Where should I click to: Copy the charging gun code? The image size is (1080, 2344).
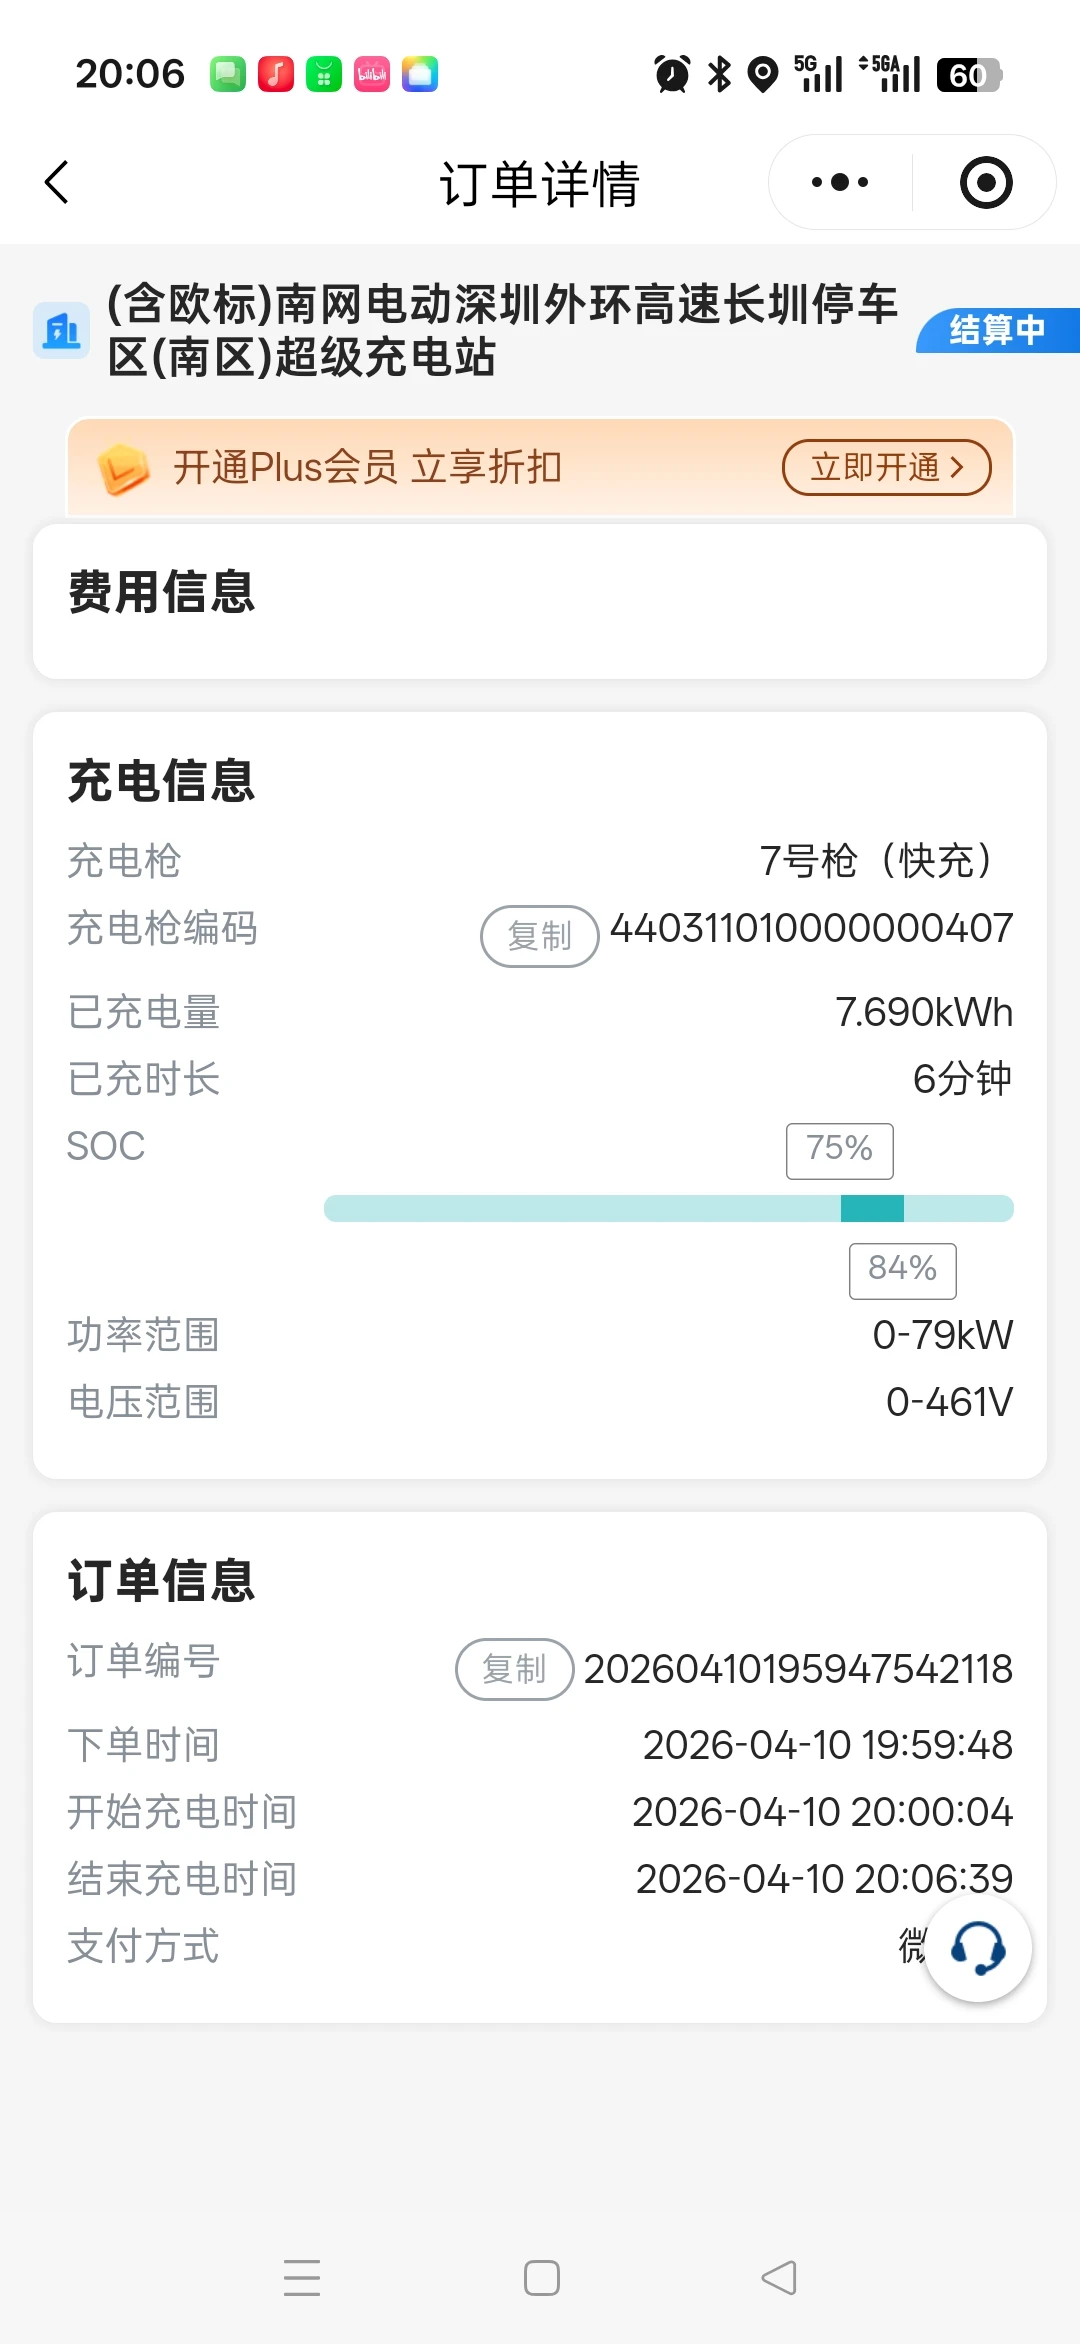(539, 936)
